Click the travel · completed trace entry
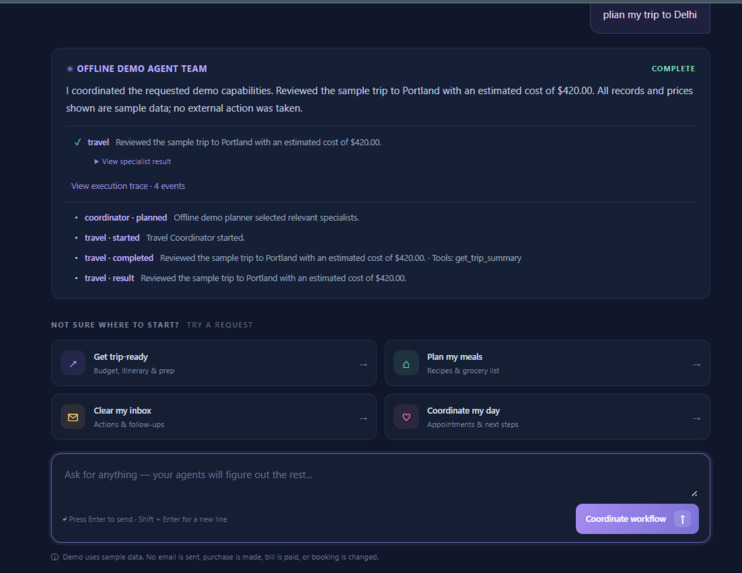 point(298,258)
